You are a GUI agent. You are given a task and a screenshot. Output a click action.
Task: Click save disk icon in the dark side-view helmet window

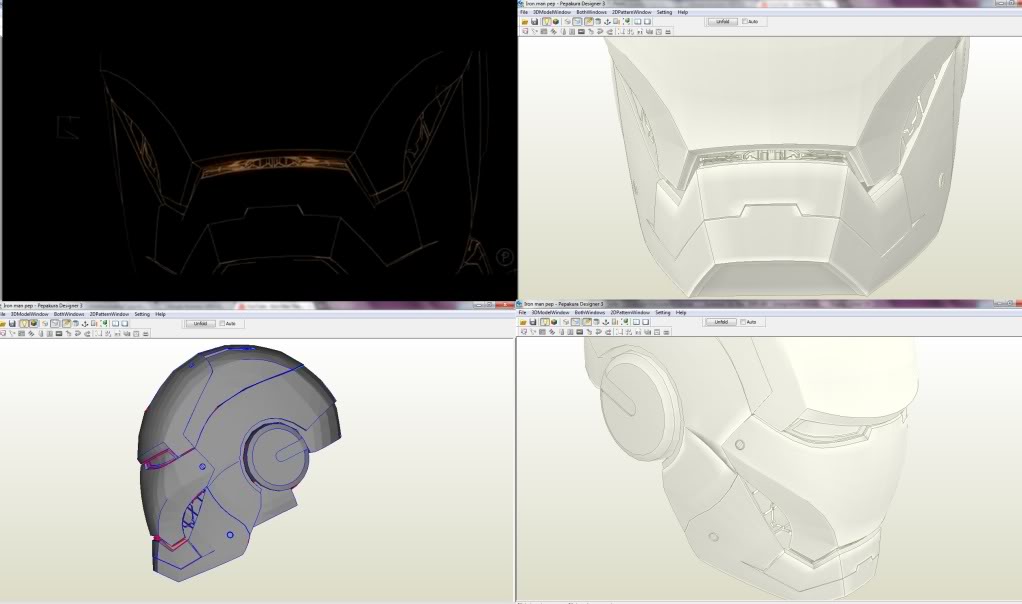coord(12,323)
